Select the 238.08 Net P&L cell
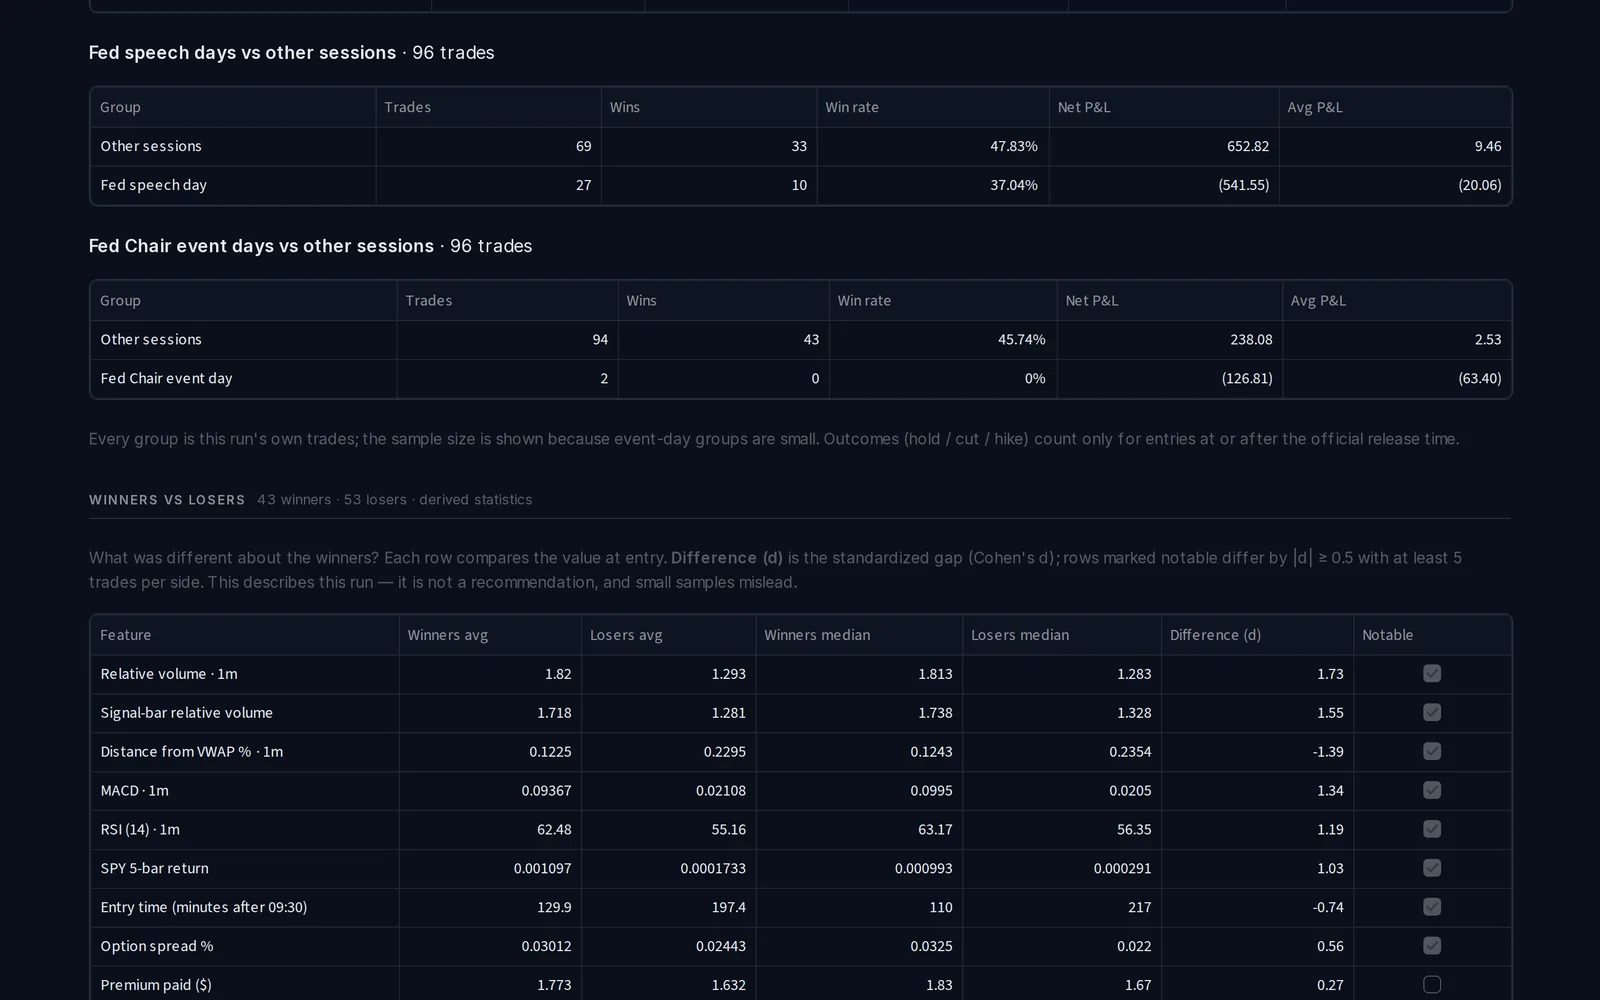This screenshot has height=1000, width=1600. tap(1251, 339)
